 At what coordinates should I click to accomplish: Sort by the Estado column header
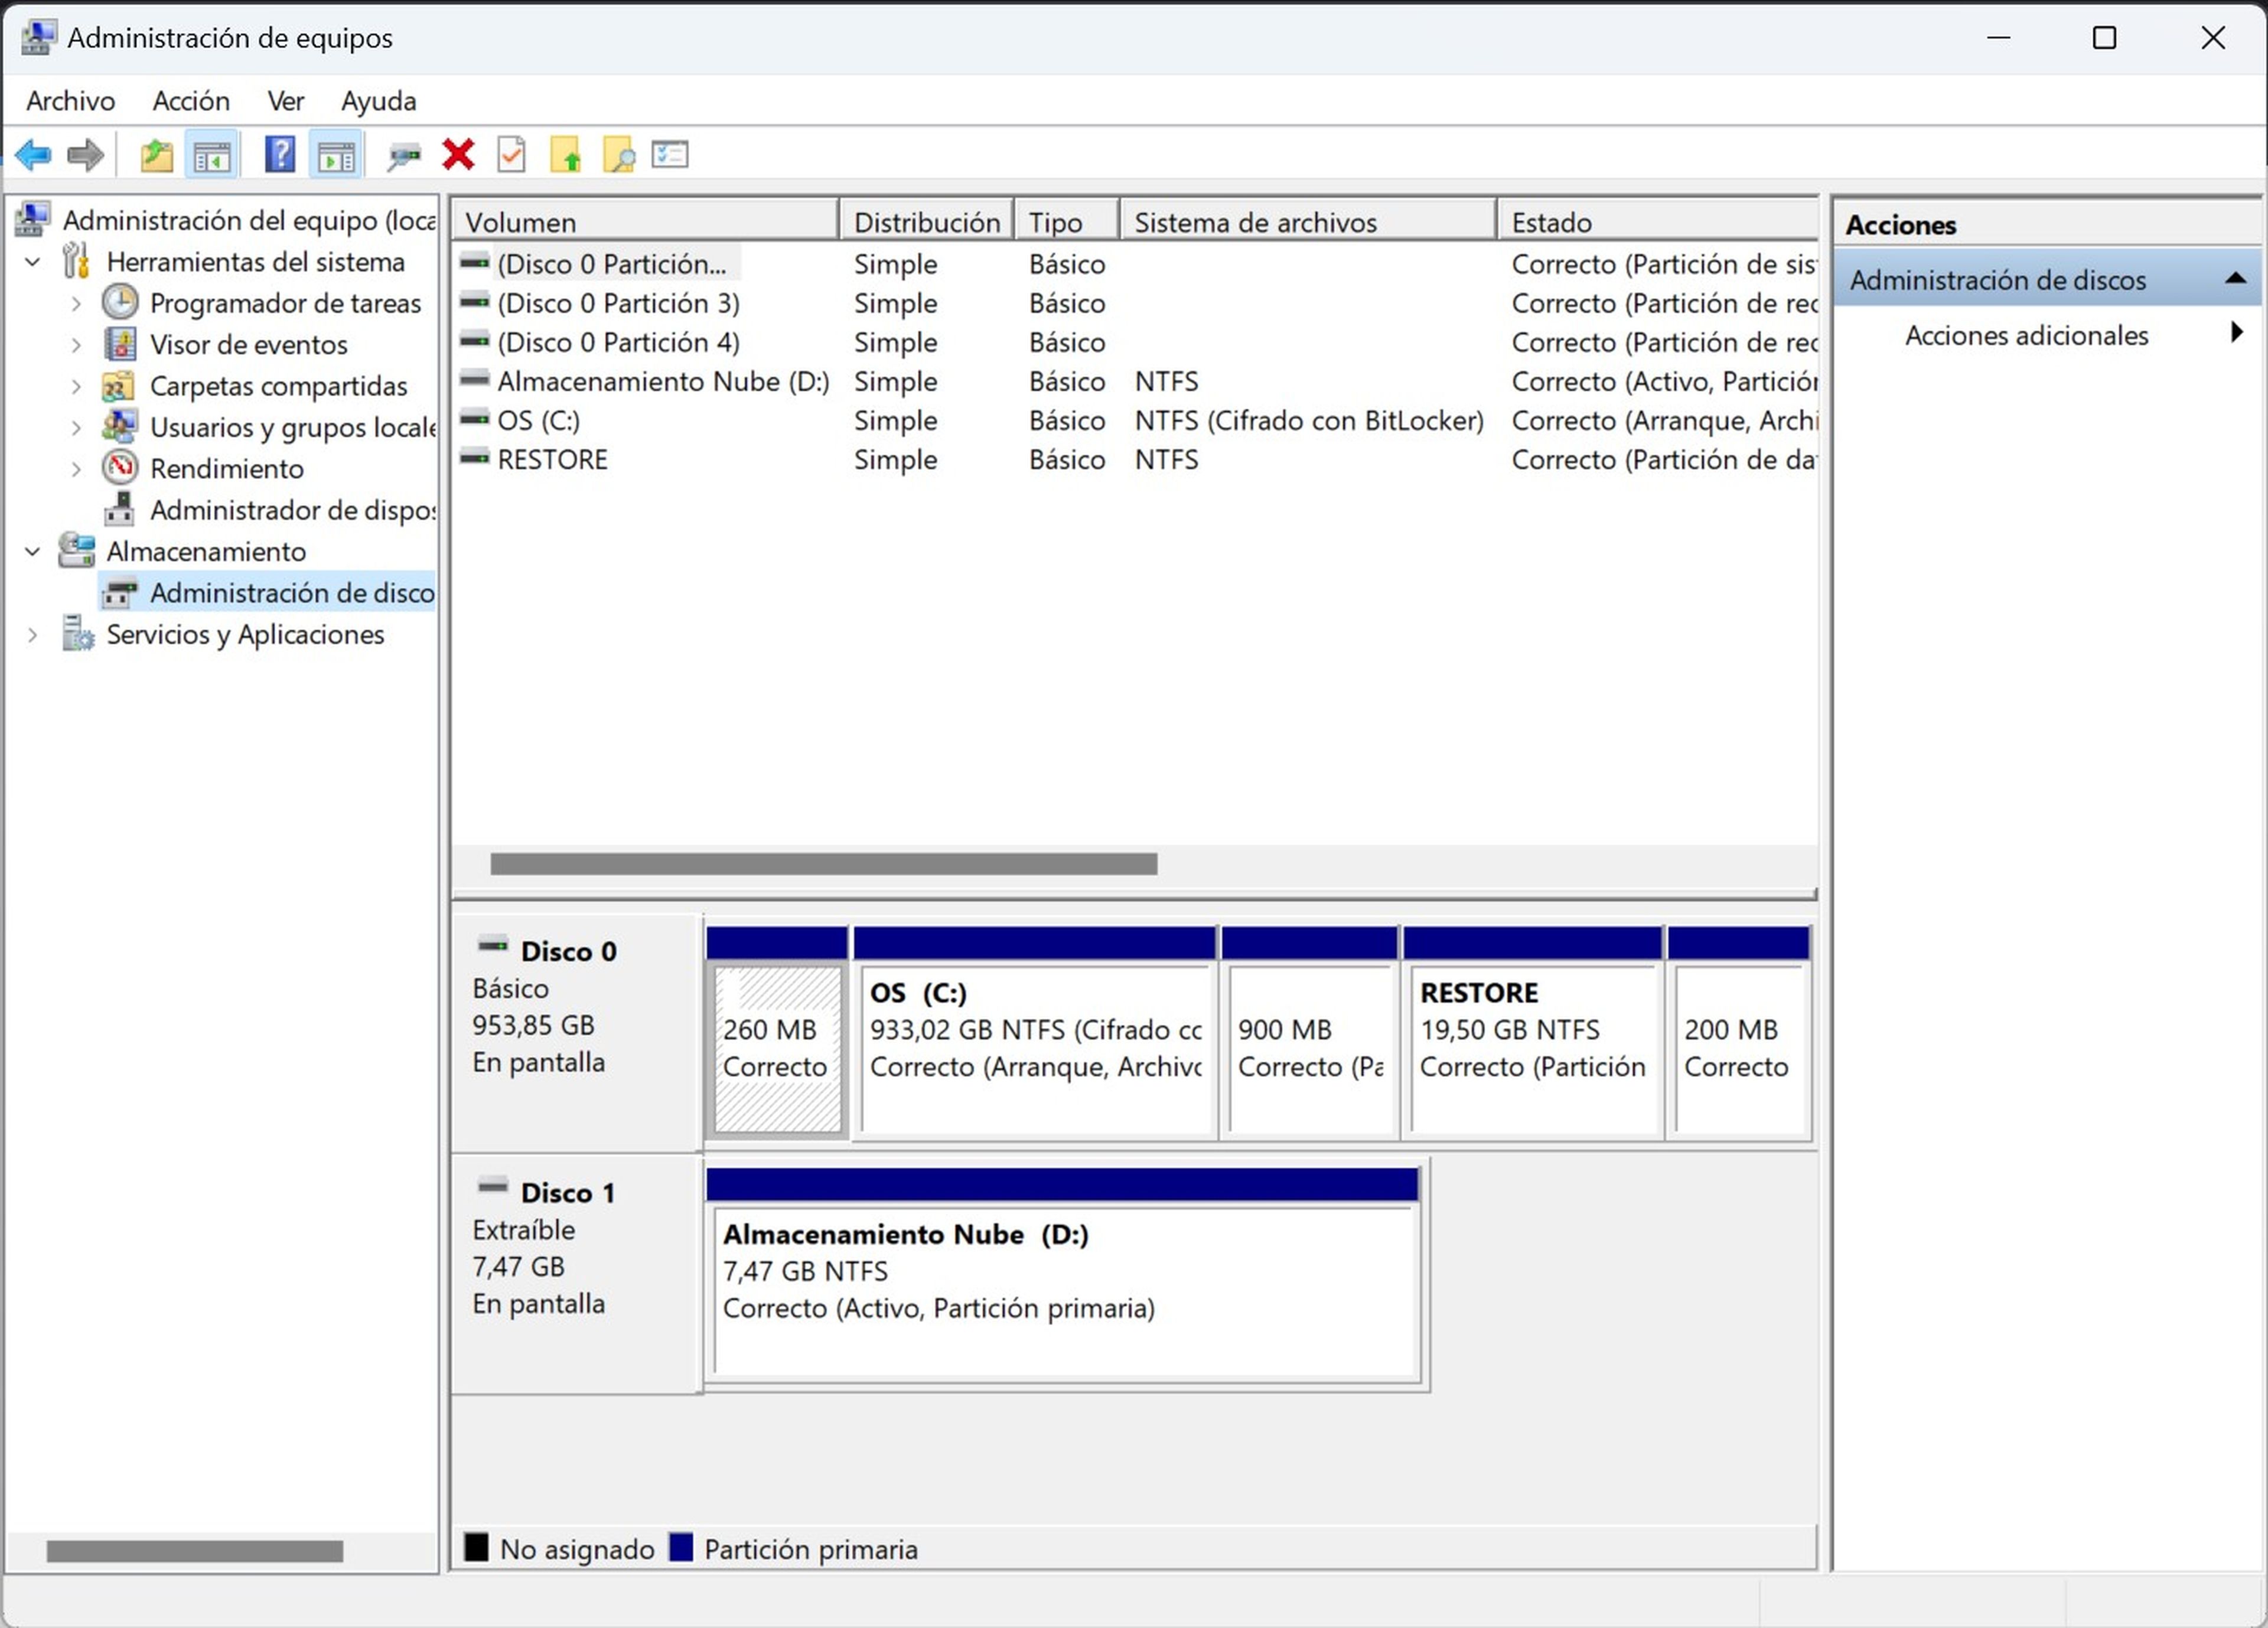point(1658,221)
